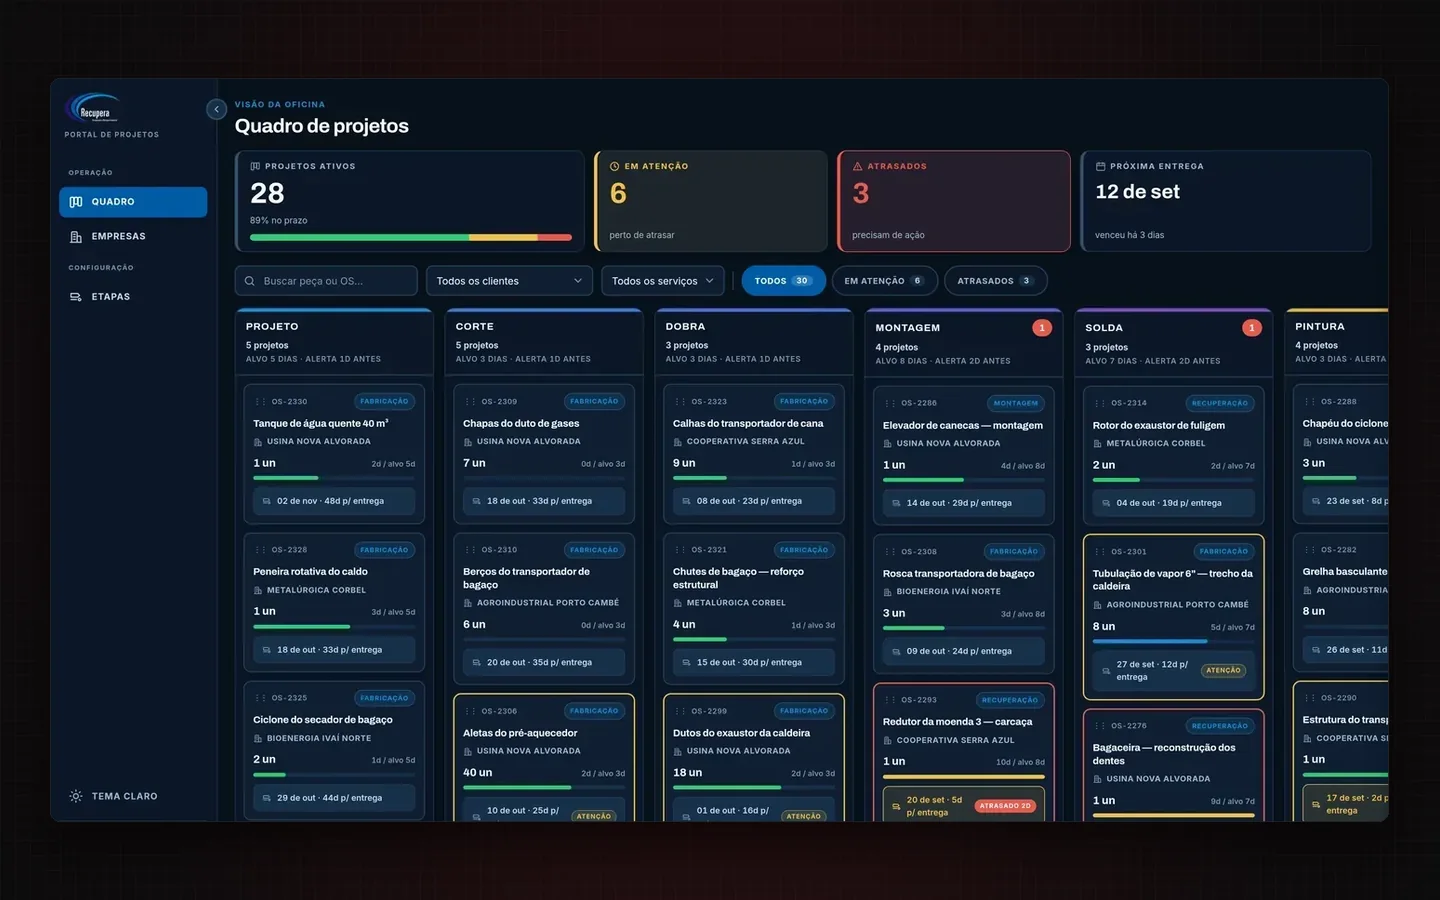Screen dimensions: 1440x900
Task: Click the board icon beside Projetos Ativos
Action: point(255,167)
